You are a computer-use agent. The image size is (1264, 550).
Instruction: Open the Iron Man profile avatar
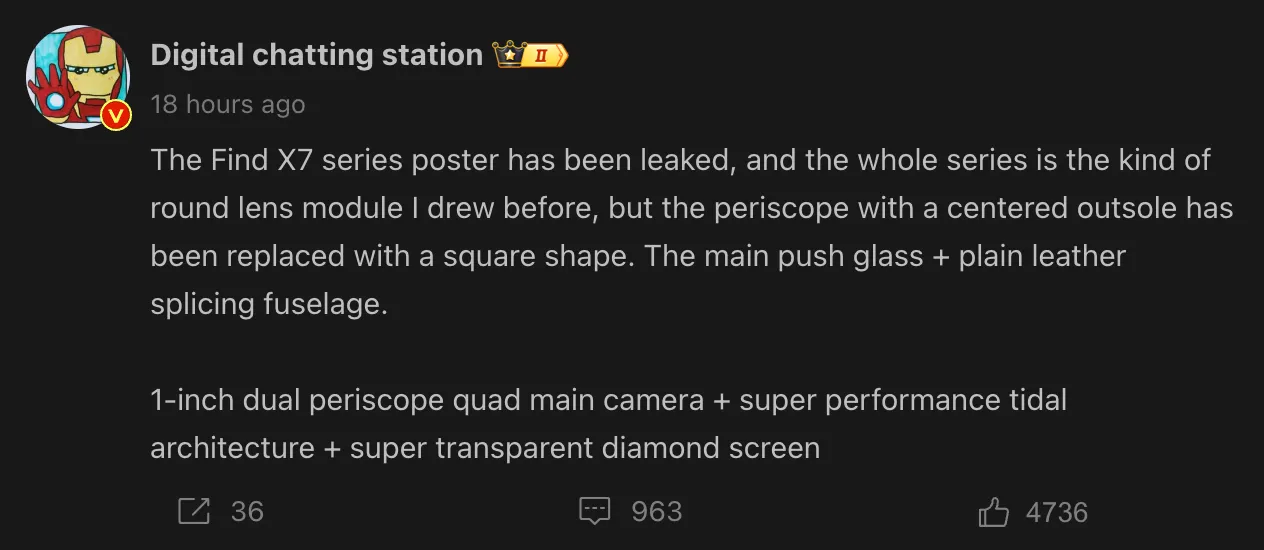[77, 78]
